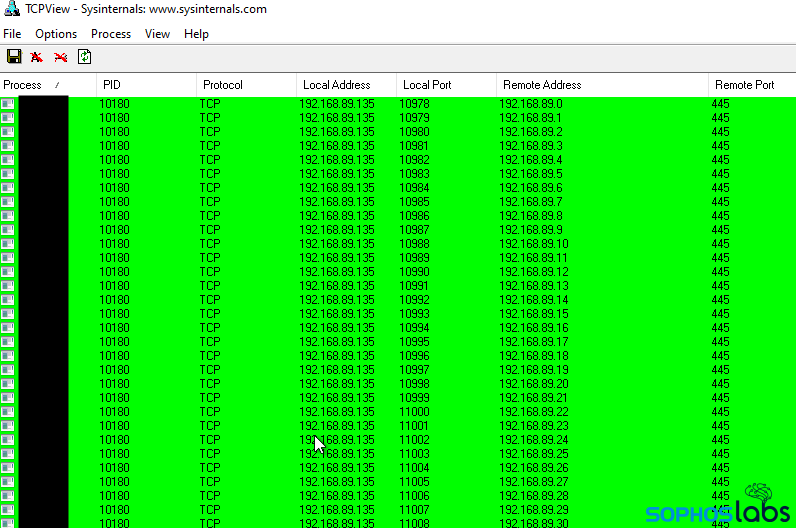This screenshot has height=528, width=796.
Task: Click local port value 11000
Action: click(x=414, y=412)
